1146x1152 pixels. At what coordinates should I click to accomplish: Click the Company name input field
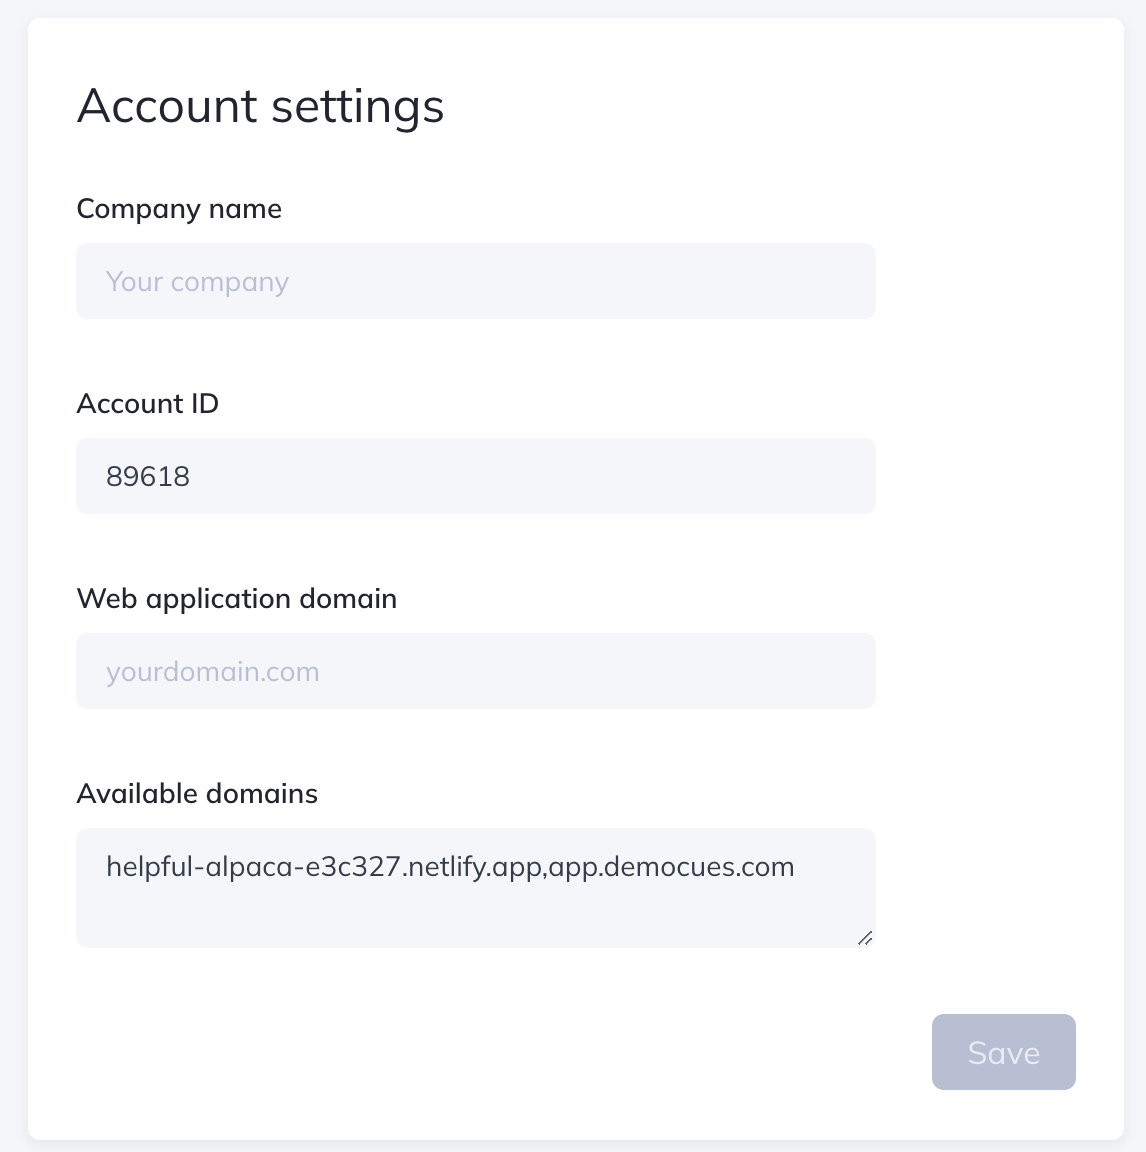[x=475, y=281]
